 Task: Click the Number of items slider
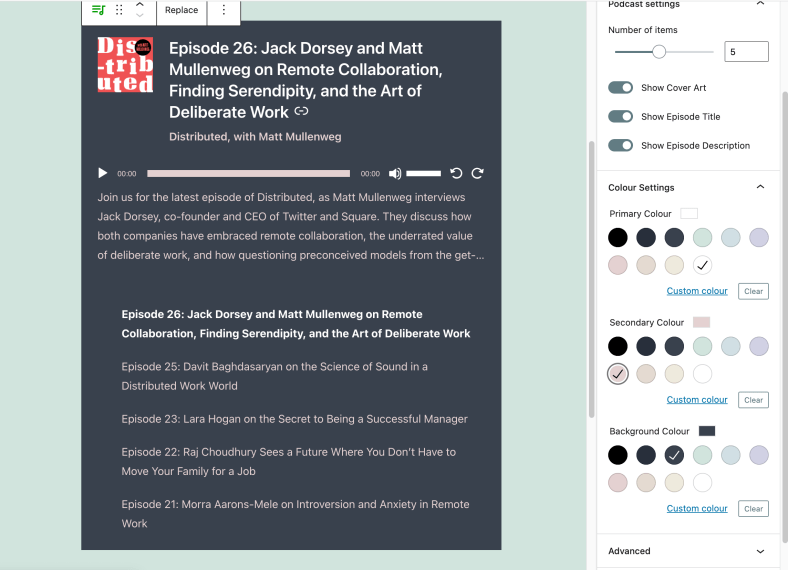[663, 51]
